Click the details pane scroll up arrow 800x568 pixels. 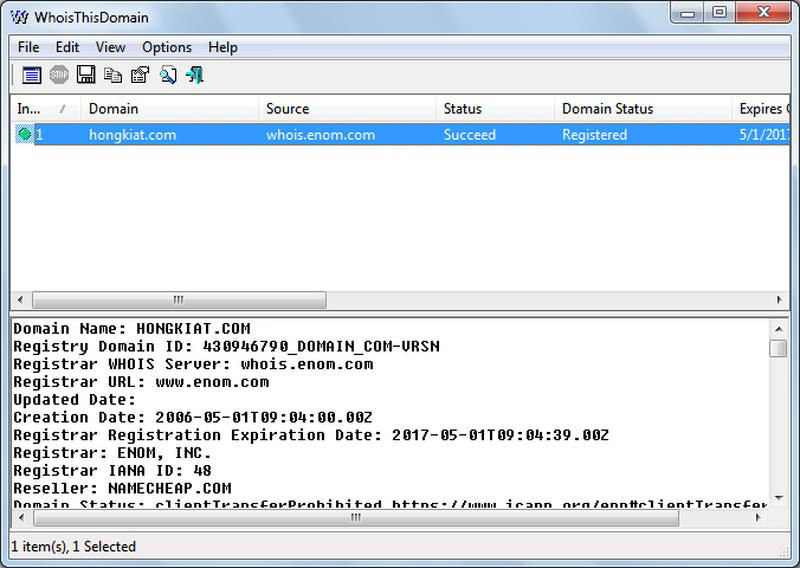pos(779,329)
